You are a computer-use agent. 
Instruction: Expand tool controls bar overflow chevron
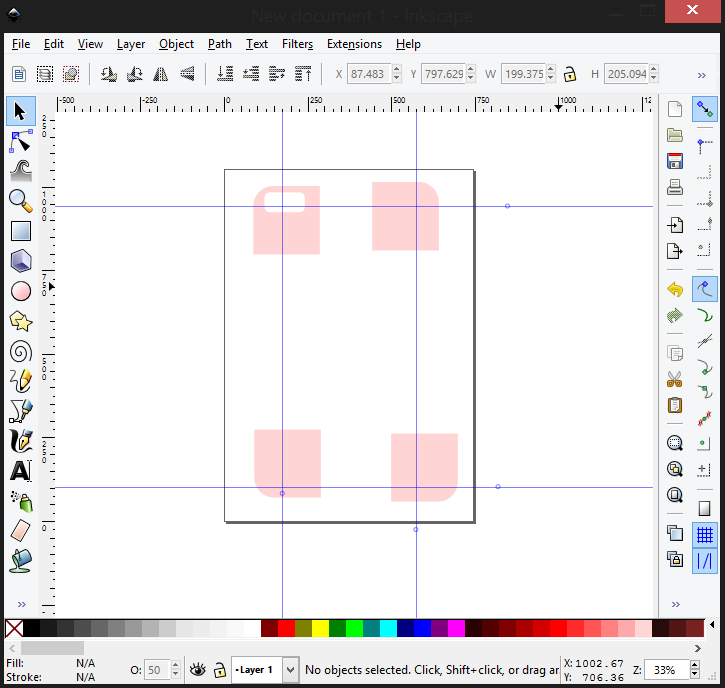pyautogui.click(x=701, y=75)
